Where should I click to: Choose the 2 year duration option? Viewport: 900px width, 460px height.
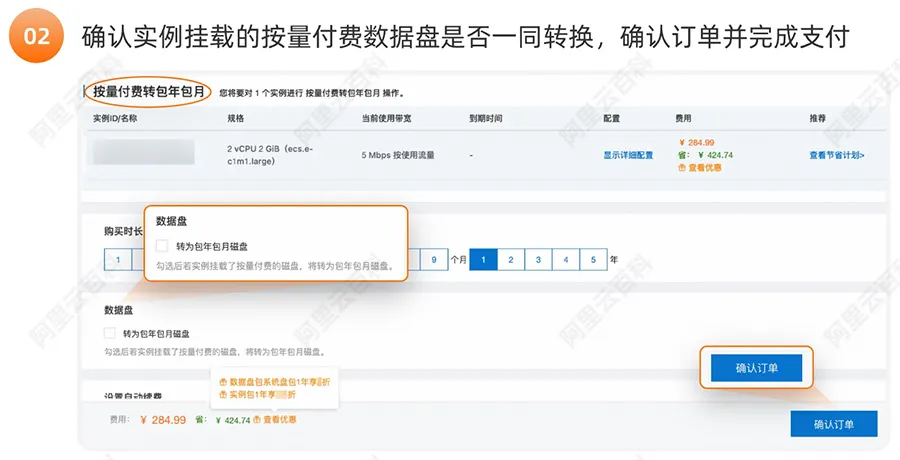click(x=511, y=260)
